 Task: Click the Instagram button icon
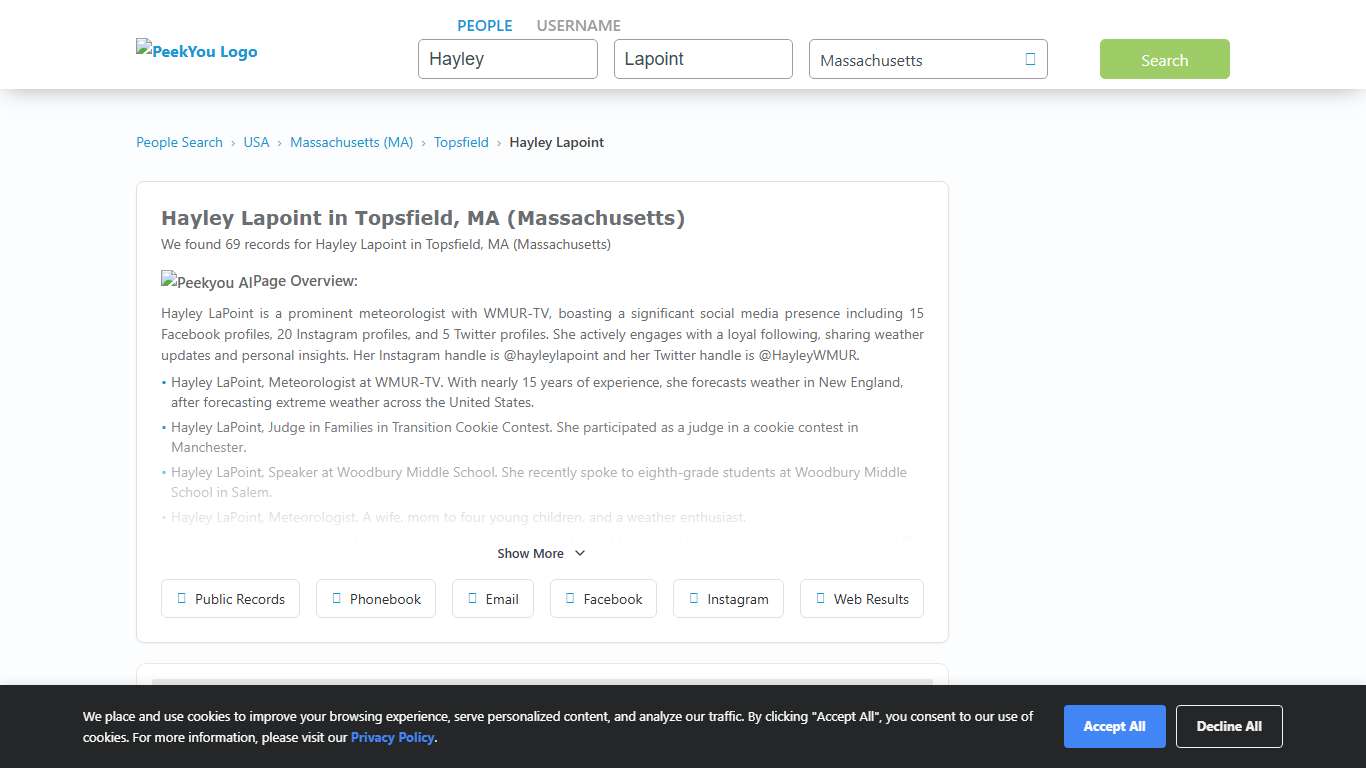click(x=693, y=598)
